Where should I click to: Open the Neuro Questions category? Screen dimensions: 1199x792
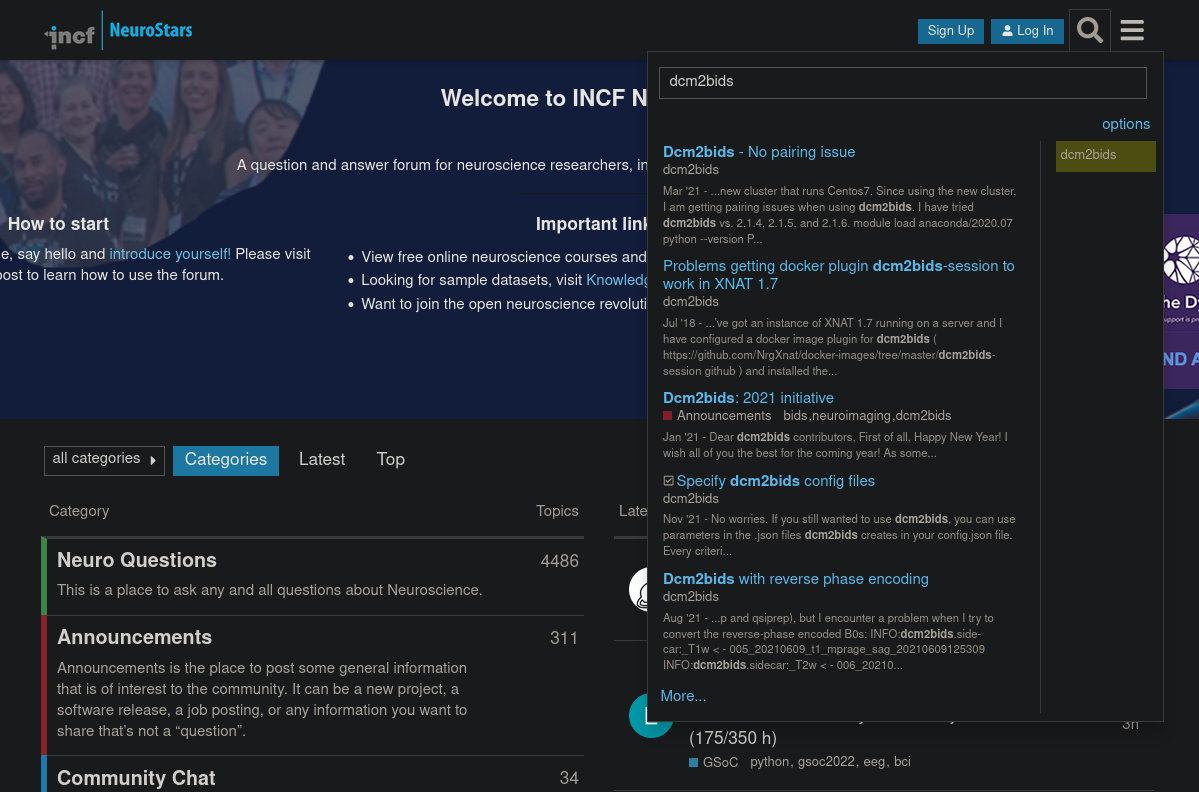(137, 560)
